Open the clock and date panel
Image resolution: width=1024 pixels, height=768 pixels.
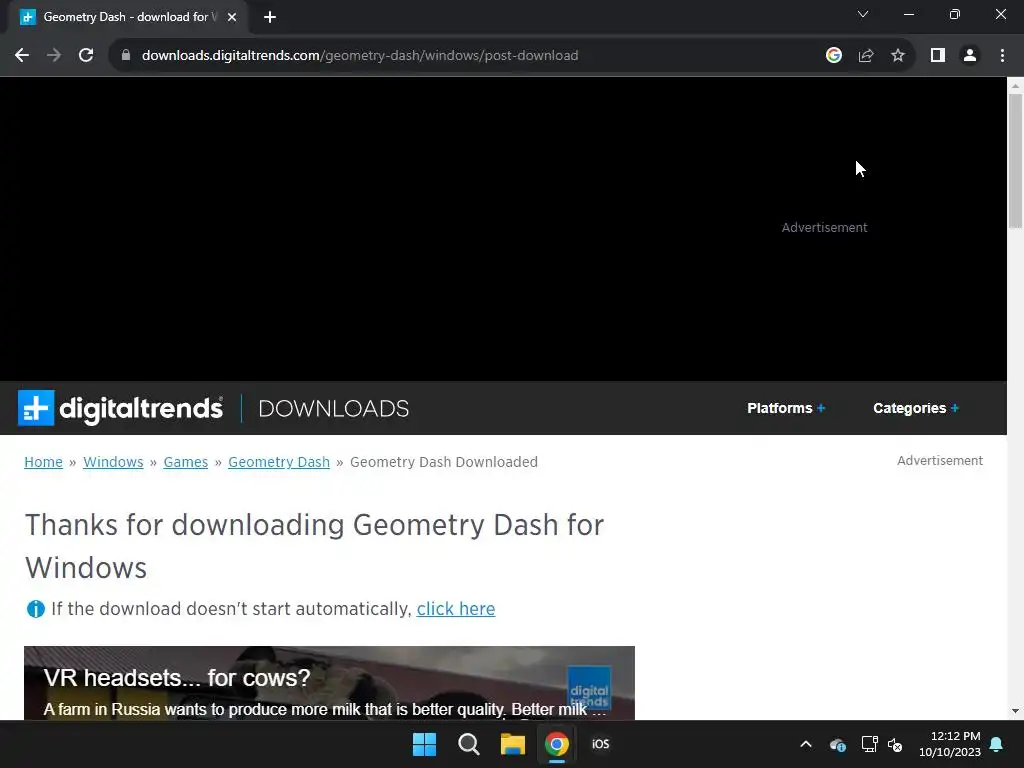tap(950, 744)
